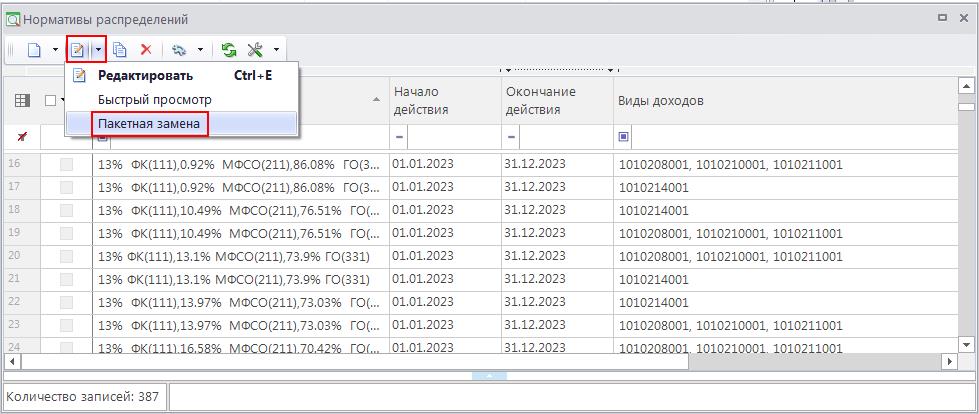Viewport: 979px width, 414px height.
Task: Click the sort arrow in name column header
Action: click(376, 101)
